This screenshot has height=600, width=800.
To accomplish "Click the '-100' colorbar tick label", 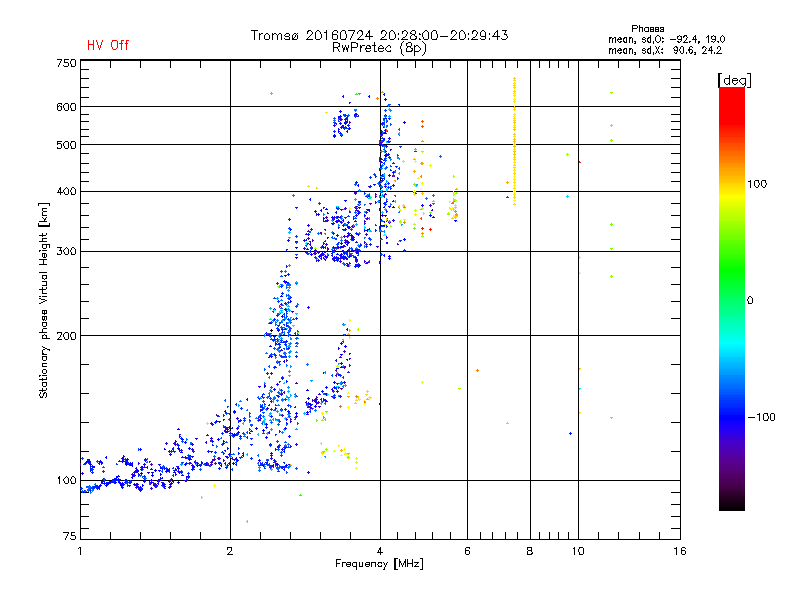I will point(762,417).
